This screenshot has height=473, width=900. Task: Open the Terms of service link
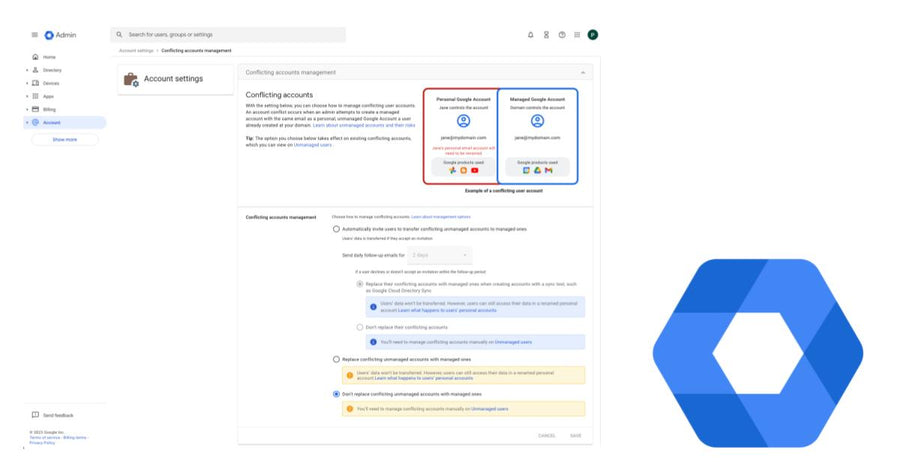[x=45, y=437]
